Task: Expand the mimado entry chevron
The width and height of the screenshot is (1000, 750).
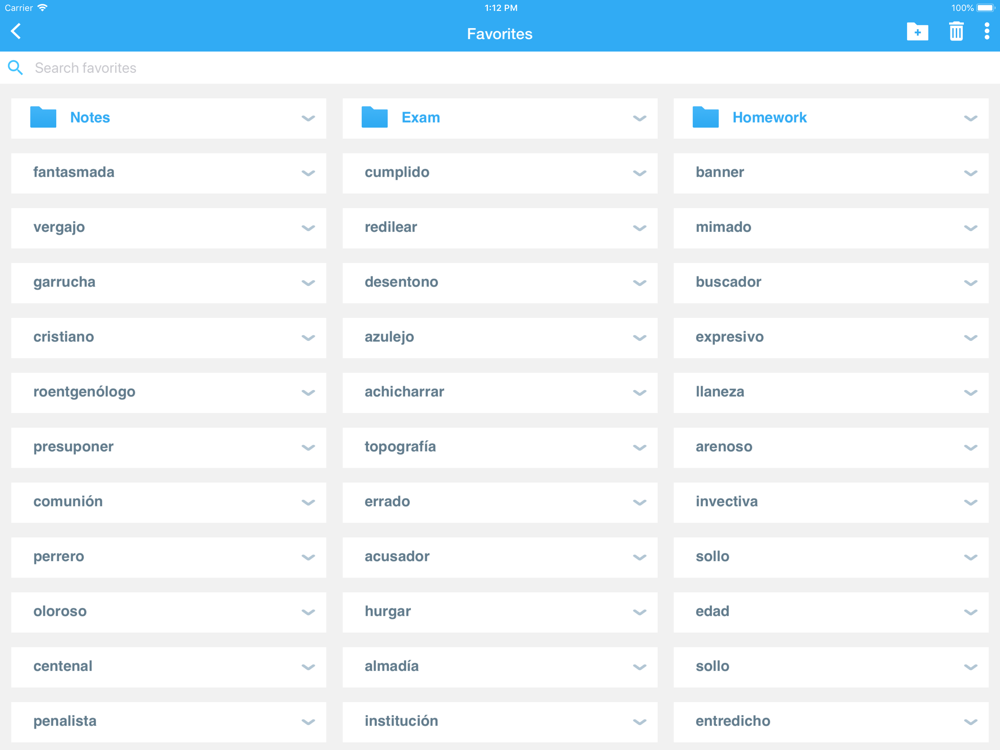Action: [x=970, y=228]
